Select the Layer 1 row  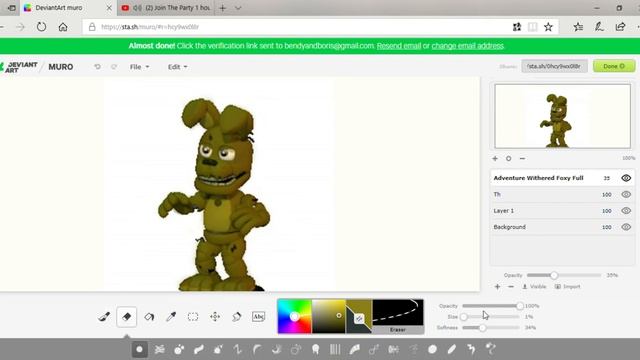pyautogui.click(x=562, y=211)
